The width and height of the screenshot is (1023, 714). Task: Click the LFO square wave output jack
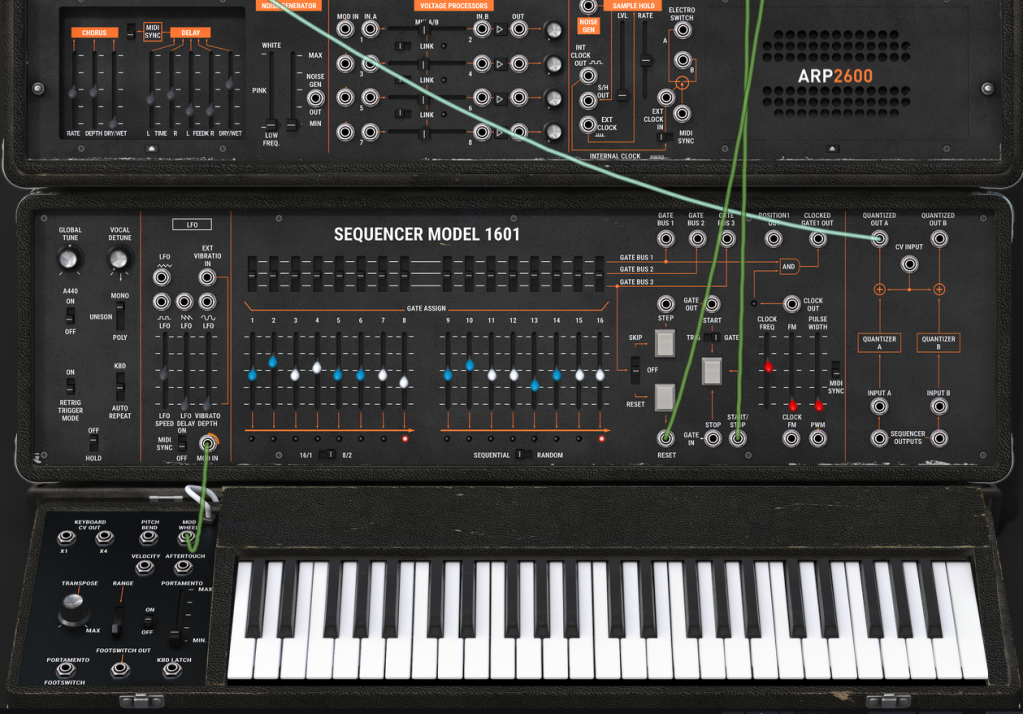click(x=162, y=302)
